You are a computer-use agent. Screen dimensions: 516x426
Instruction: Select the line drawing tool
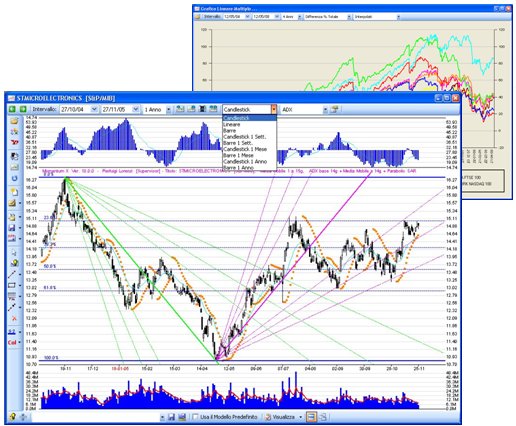point(12,274)
